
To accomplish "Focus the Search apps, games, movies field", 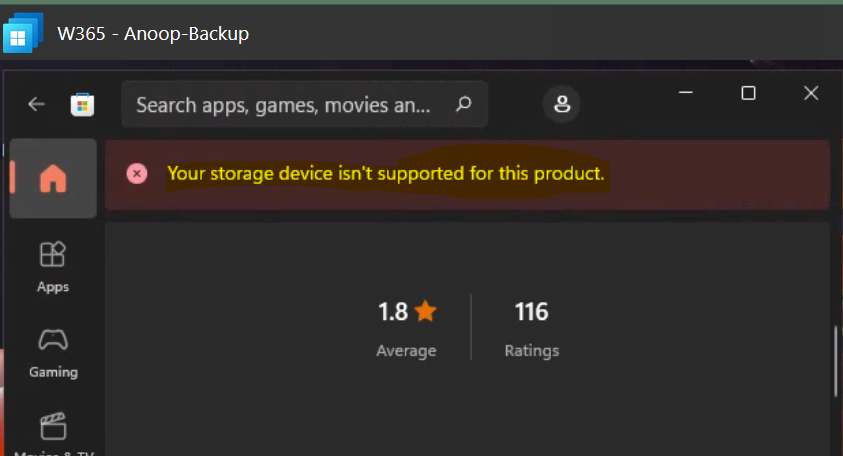I will point(283,104).
